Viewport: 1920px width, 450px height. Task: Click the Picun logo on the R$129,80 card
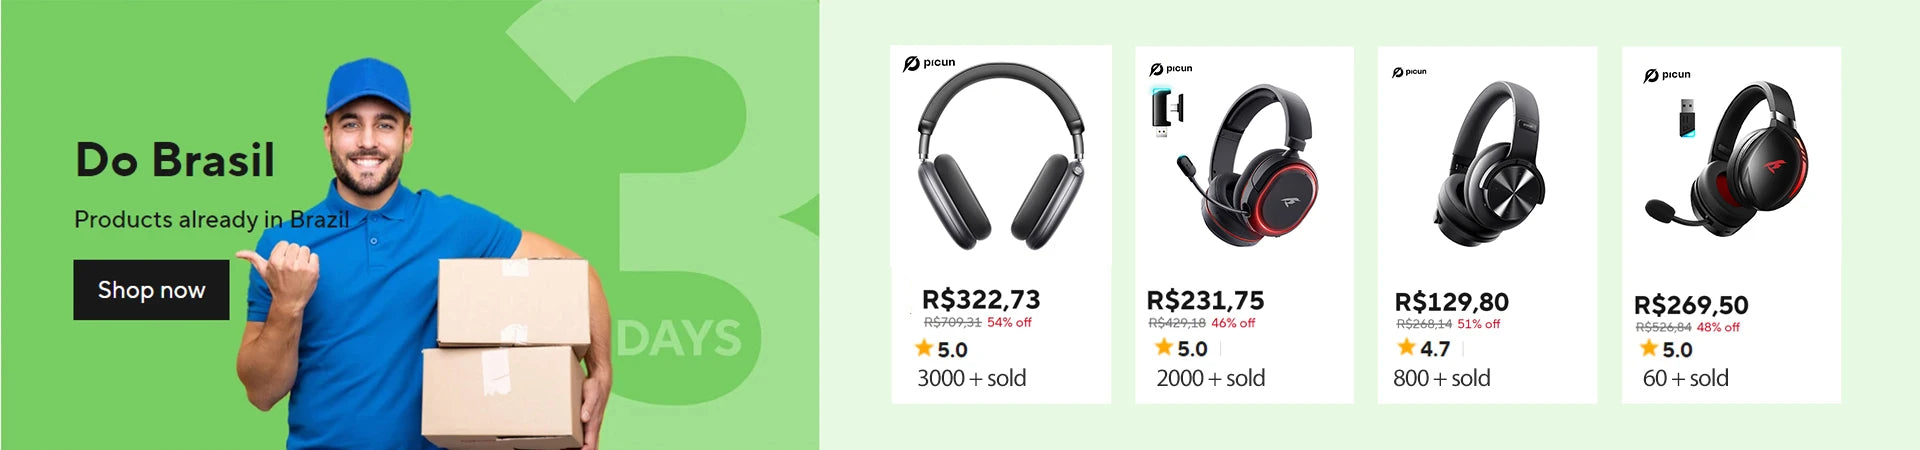(1410, 72)
